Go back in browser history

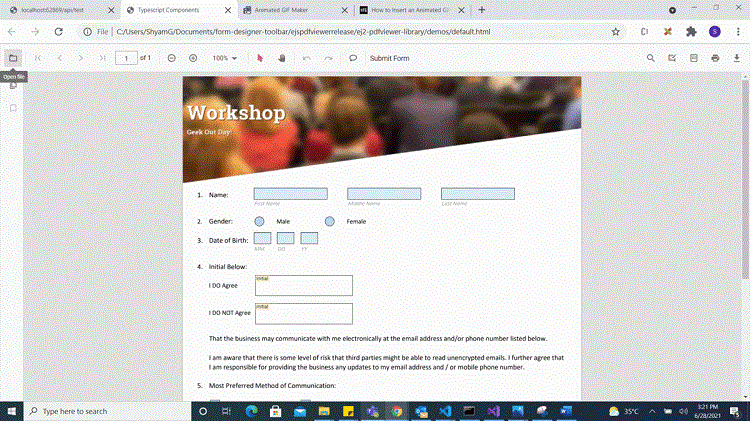[12, 32]
